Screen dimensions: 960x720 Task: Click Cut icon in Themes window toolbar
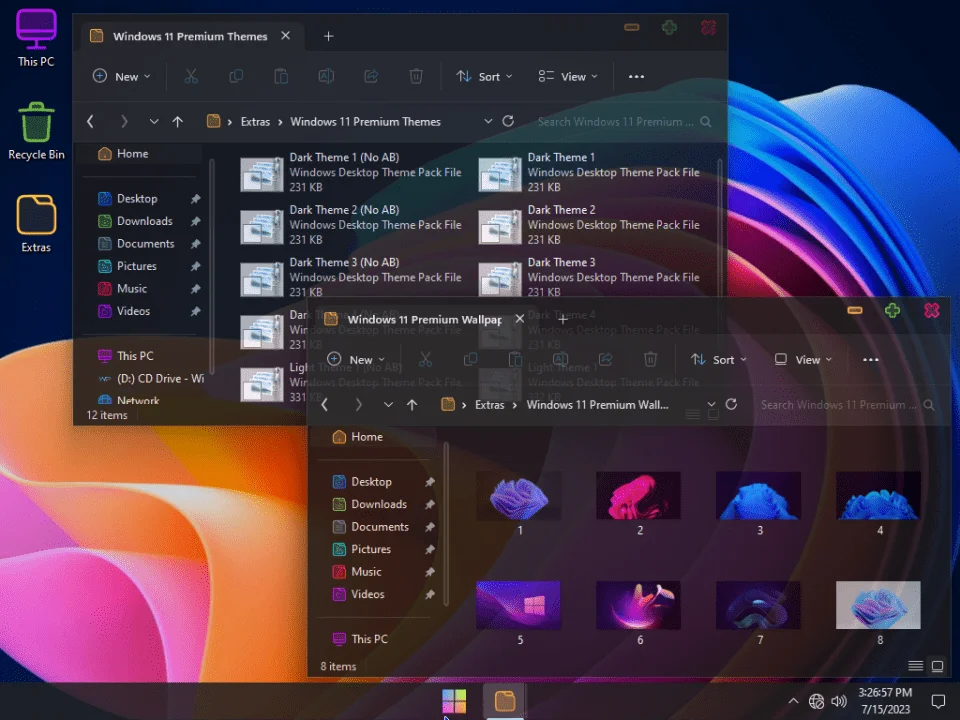coord(191,77)
